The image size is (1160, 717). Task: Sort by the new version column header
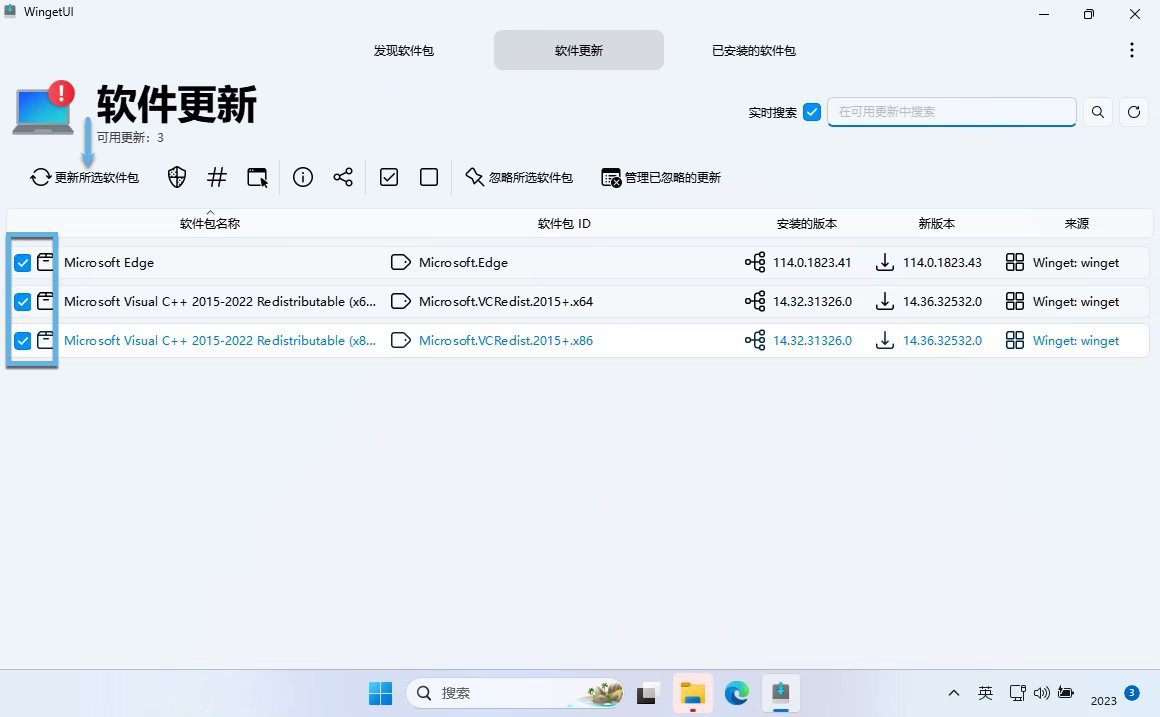(937, 223)
